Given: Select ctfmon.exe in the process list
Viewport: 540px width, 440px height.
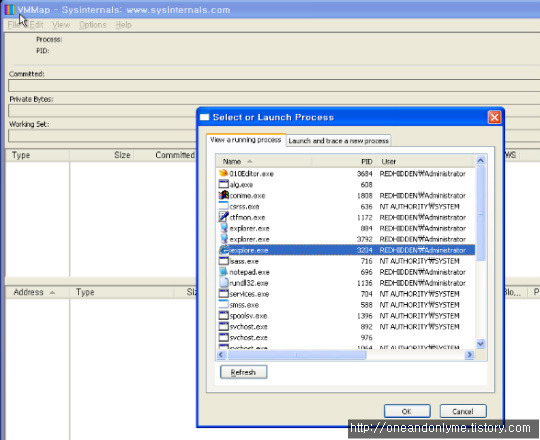Looking at the screenshot, I should [x=247, y=217].
